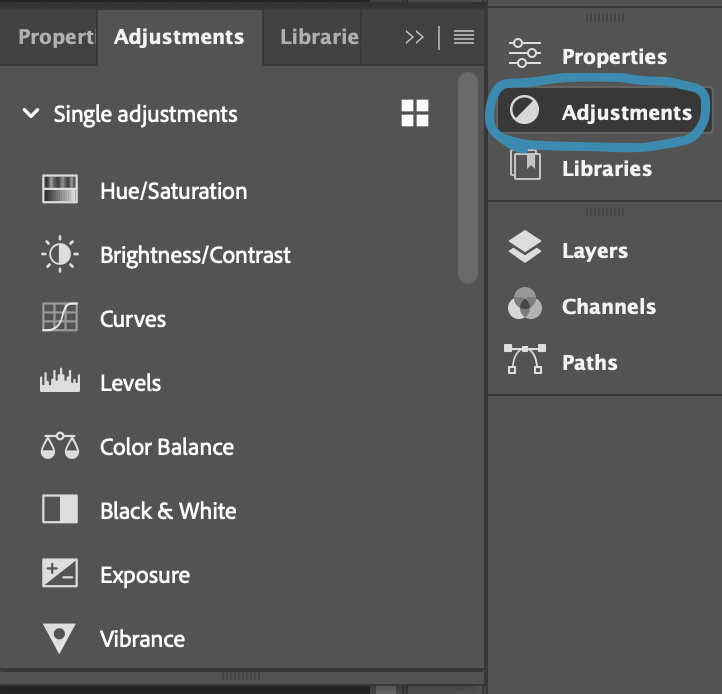Switch to the Properties tab

(56, 37)
